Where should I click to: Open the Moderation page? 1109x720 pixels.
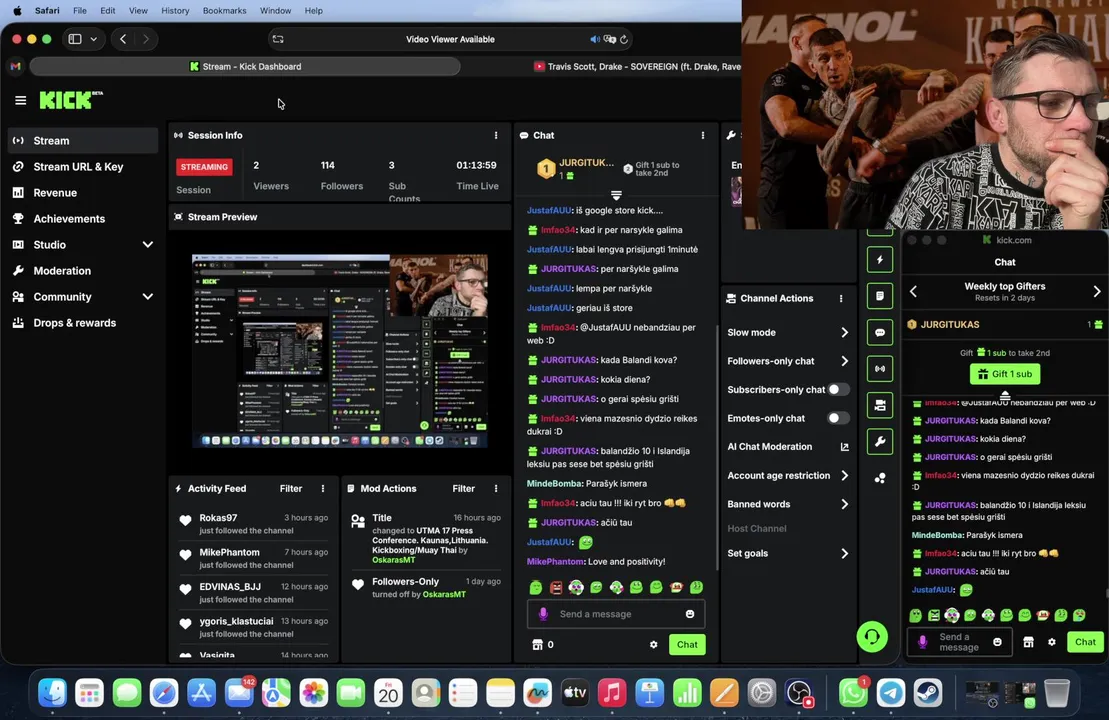[x=62, y=271]
